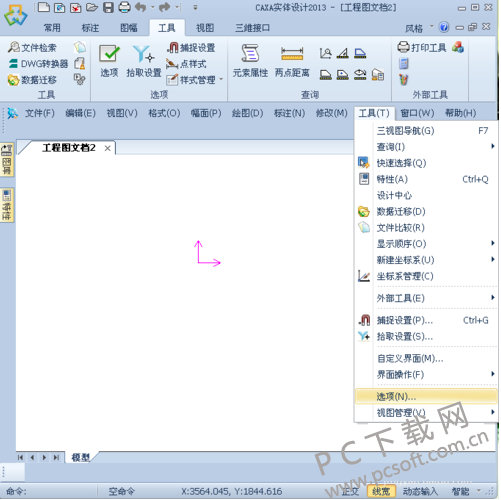Click the quick access toolbar customize arrow

tap(195, 7)
